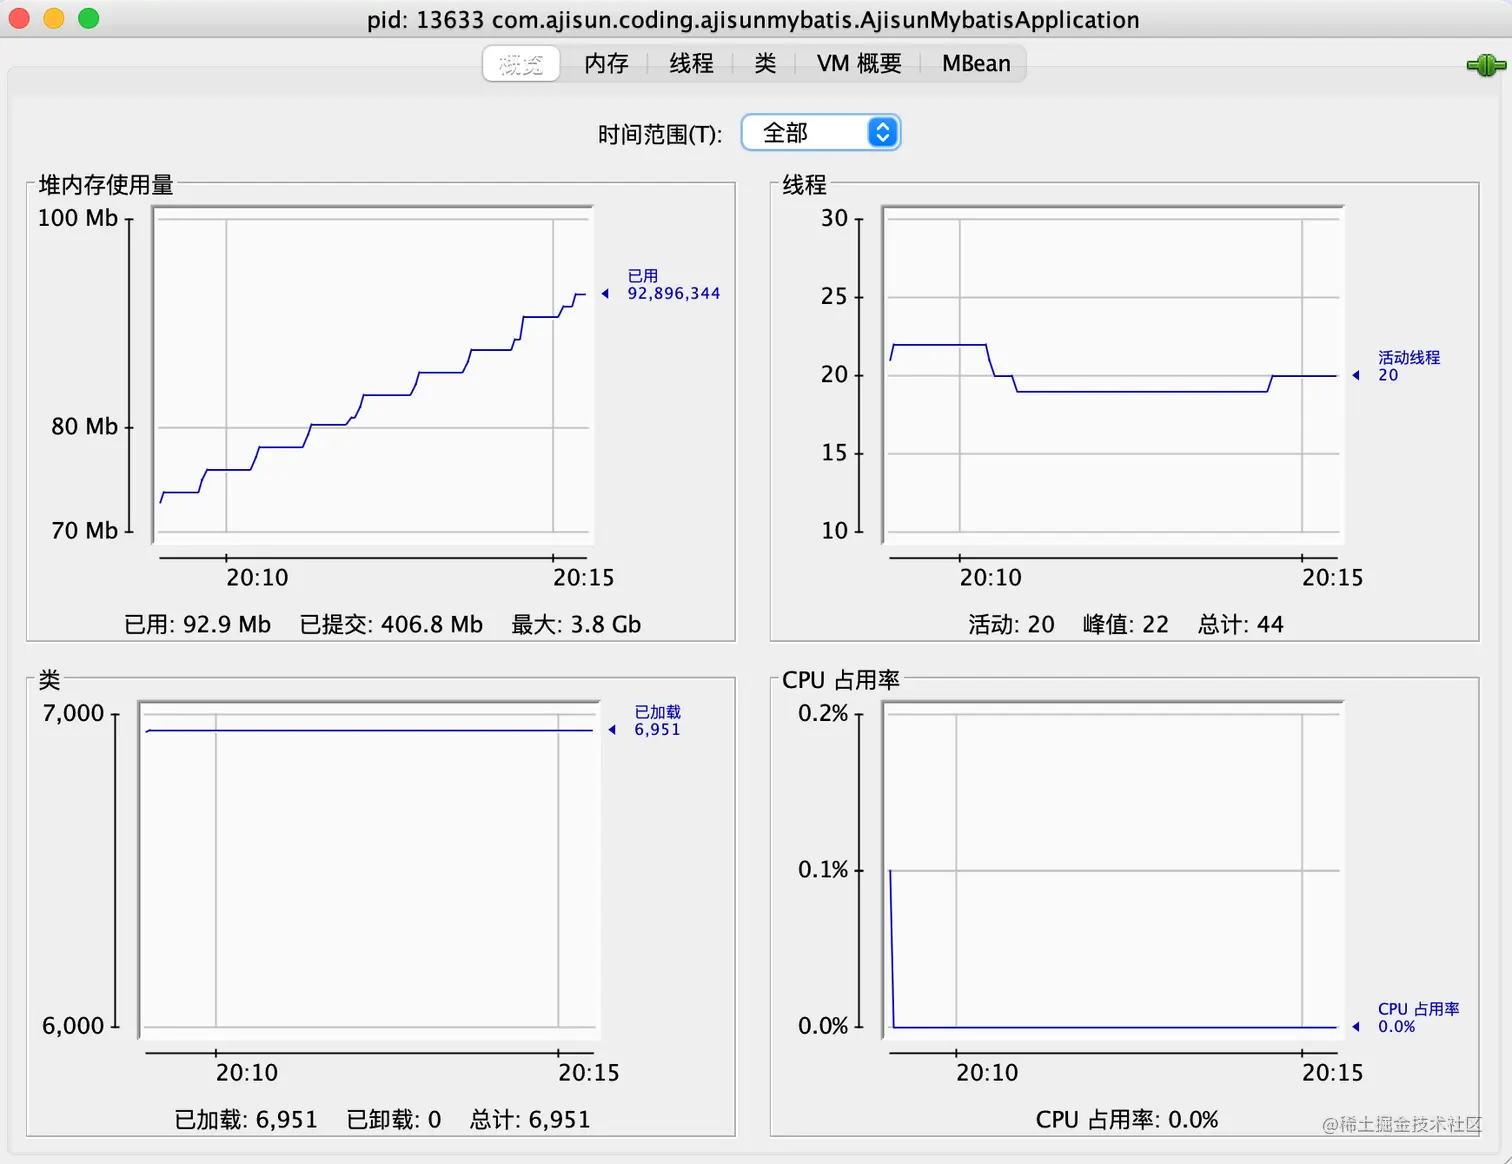Viewport: 1512px width, 1164px height.
Task: Click the loaded classes chart area
Action: [x=369, y=870]
